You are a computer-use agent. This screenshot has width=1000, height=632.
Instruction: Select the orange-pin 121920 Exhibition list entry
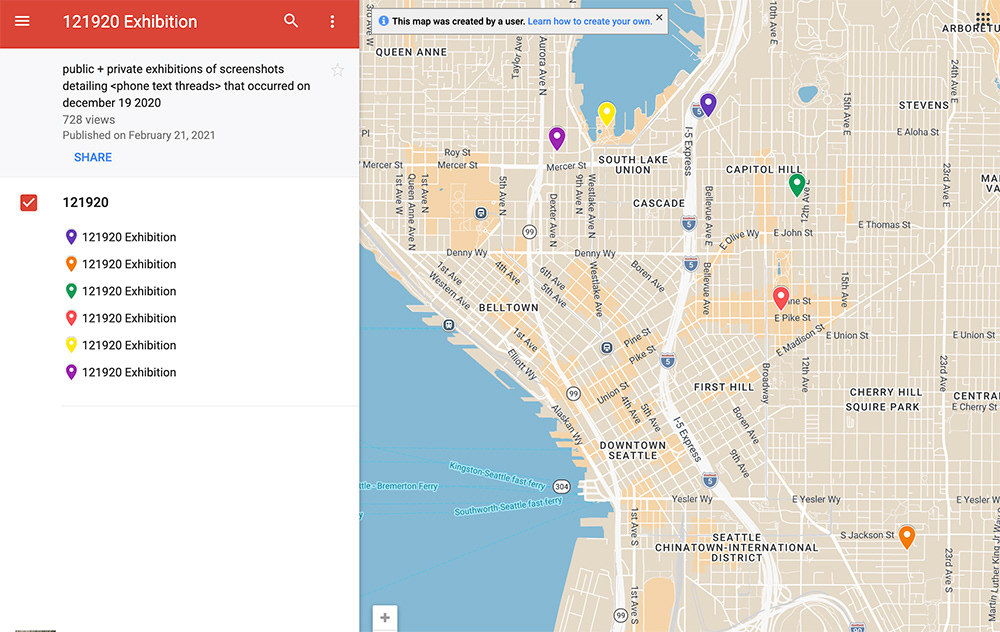129,264
